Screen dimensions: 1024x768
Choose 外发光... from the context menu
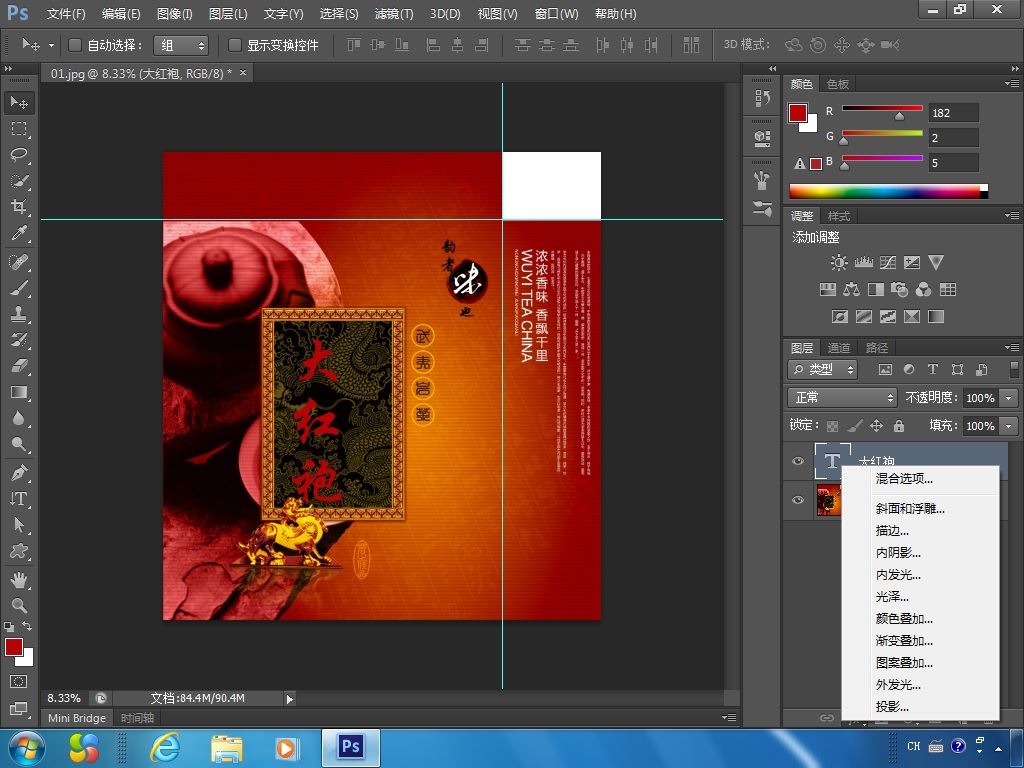pyautogui.click(x=920, y=684)
